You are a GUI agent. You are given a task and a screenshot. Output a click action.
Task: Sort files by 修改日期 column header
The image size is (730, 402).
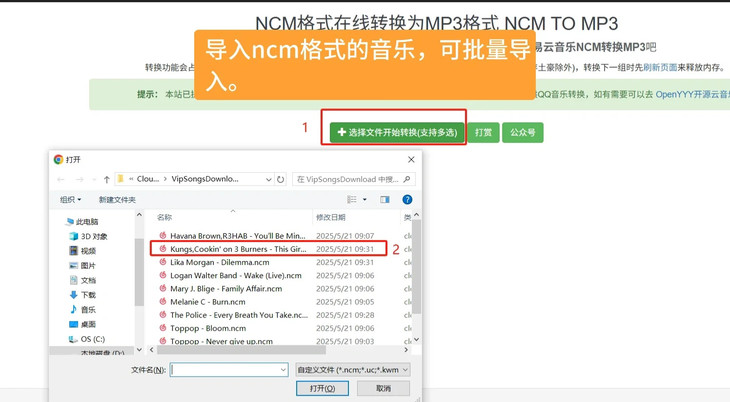click(331, 217)
